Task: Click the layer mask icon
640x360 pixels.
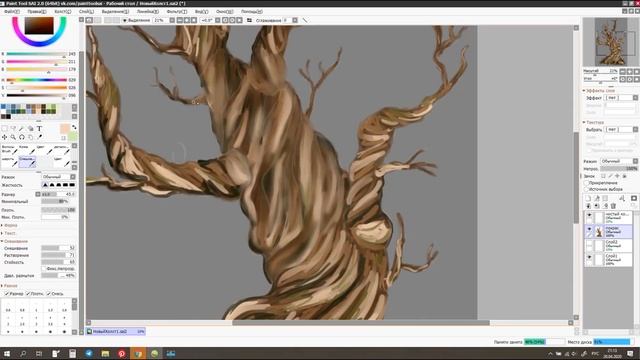Action: point(634,198)
